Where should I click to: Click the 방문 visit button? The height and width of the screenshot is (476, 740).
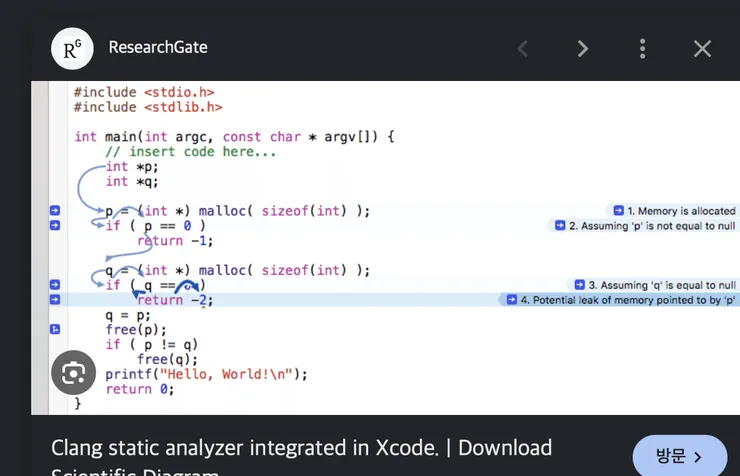click(680, 456)
